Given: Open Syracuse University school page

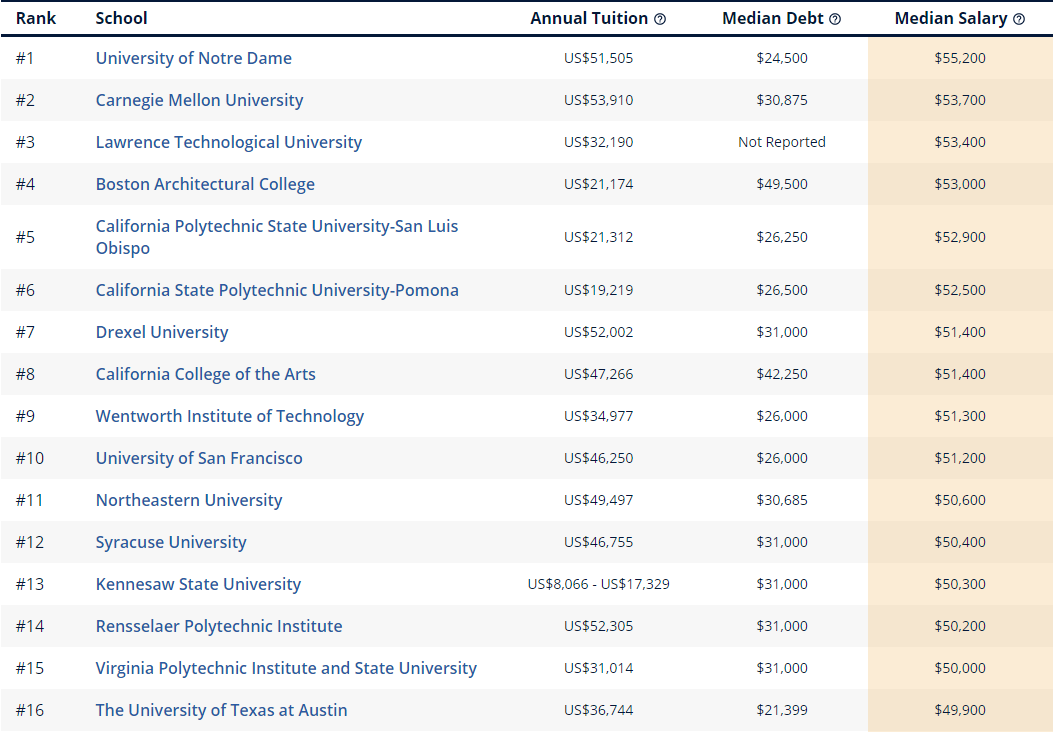Looking at the screenshot, I should click(x=171, y=542).
